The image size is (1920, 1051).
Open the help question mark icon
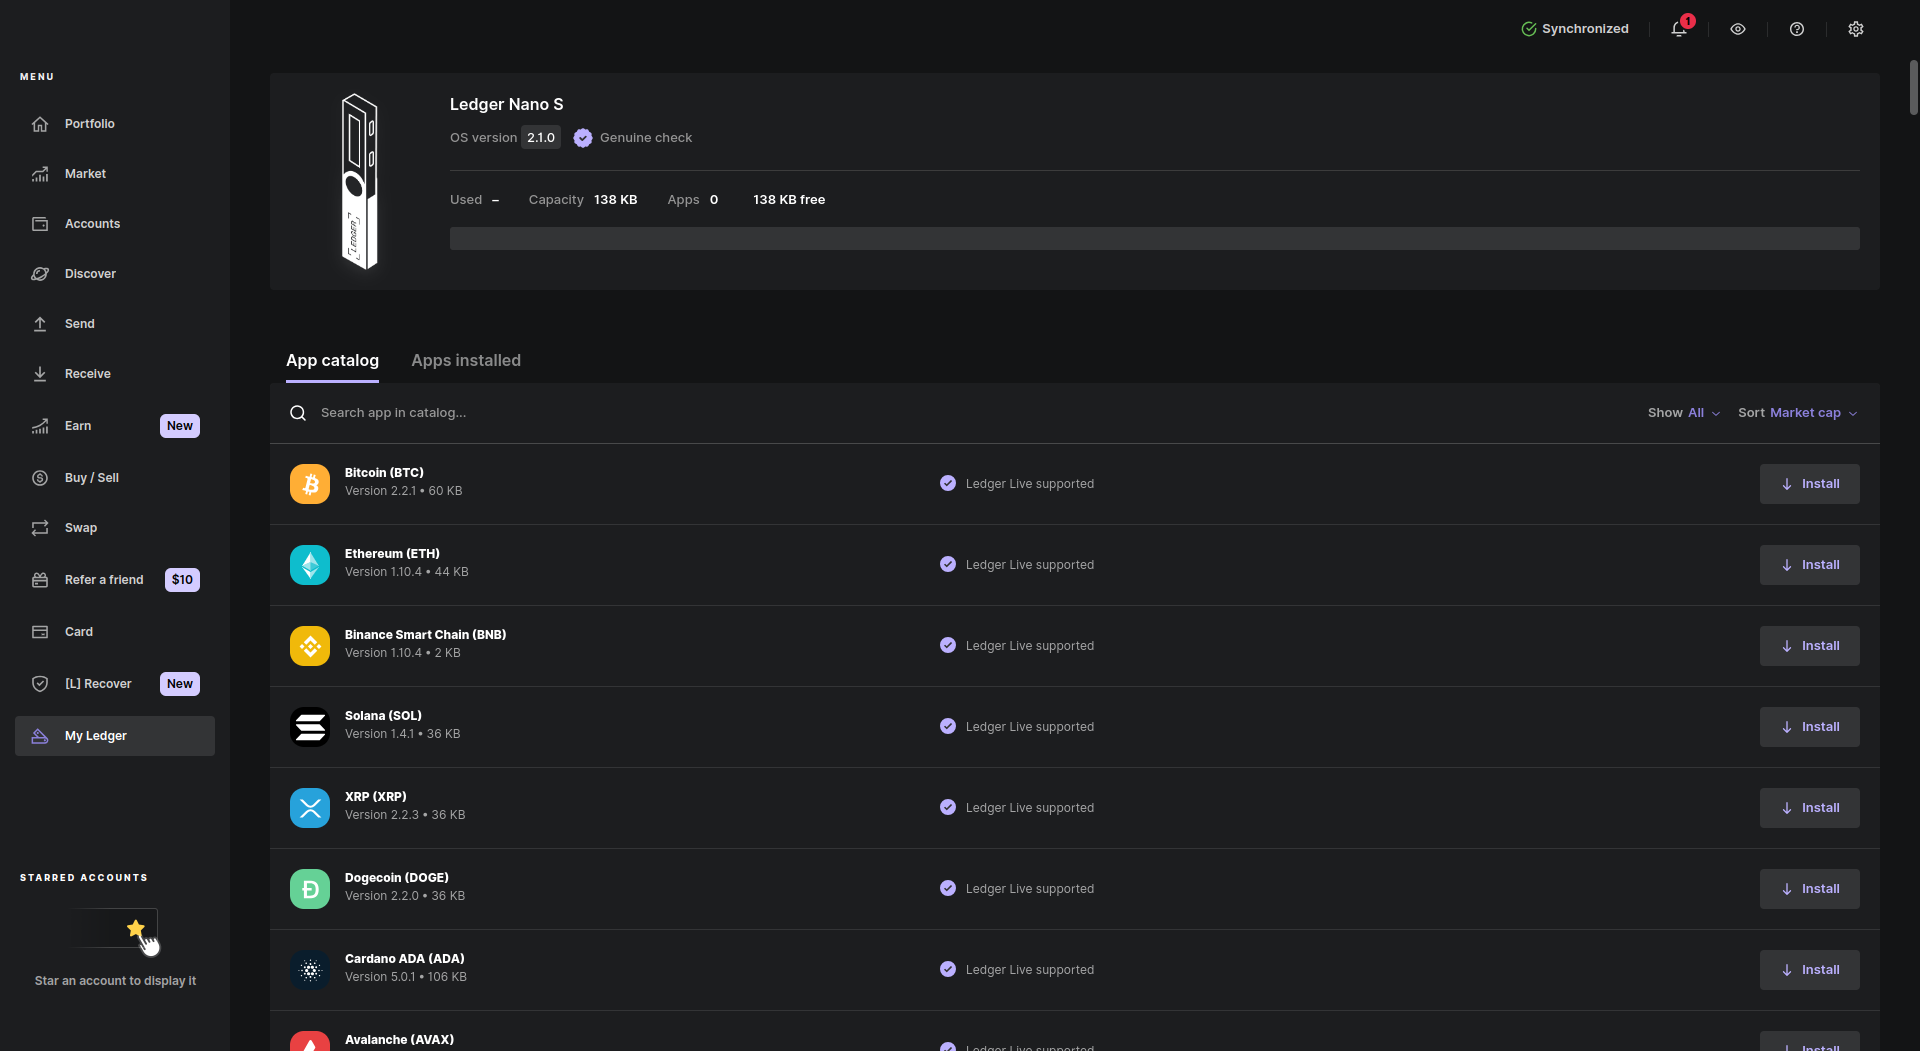coord(1797,29)
